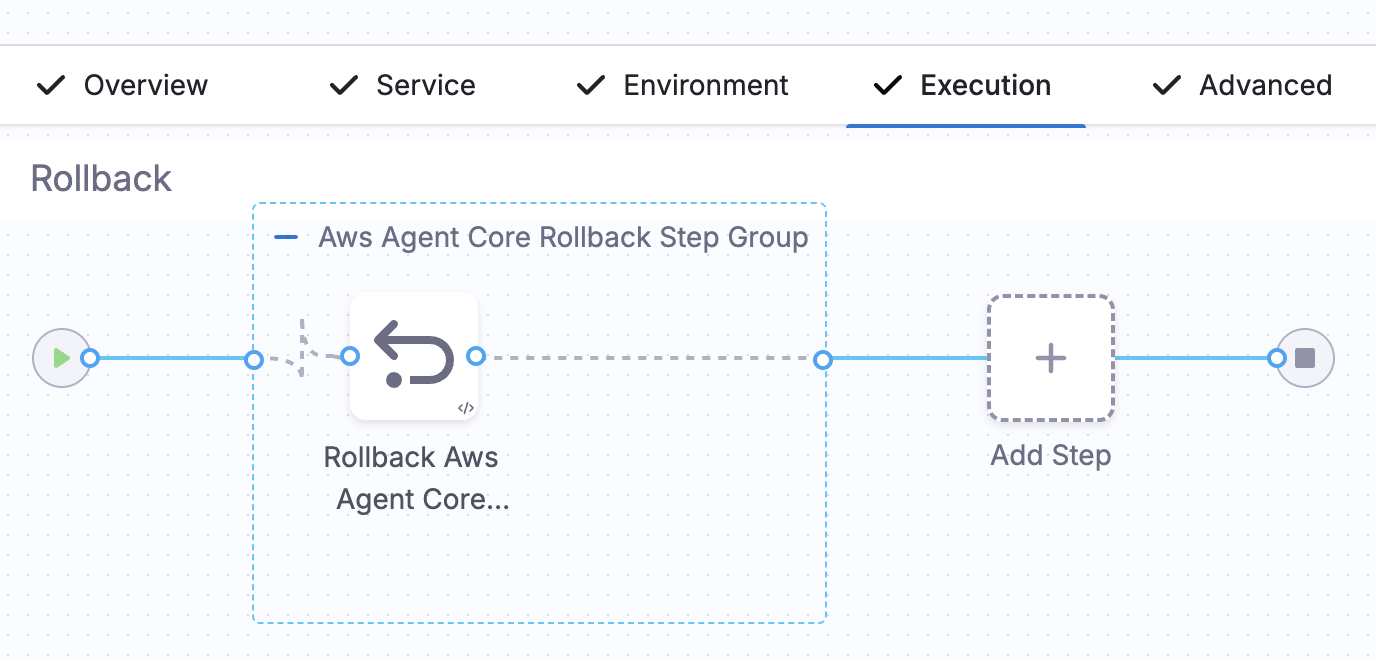Open the Overview tab
The image size is (1376, 660).
[122, 86]
